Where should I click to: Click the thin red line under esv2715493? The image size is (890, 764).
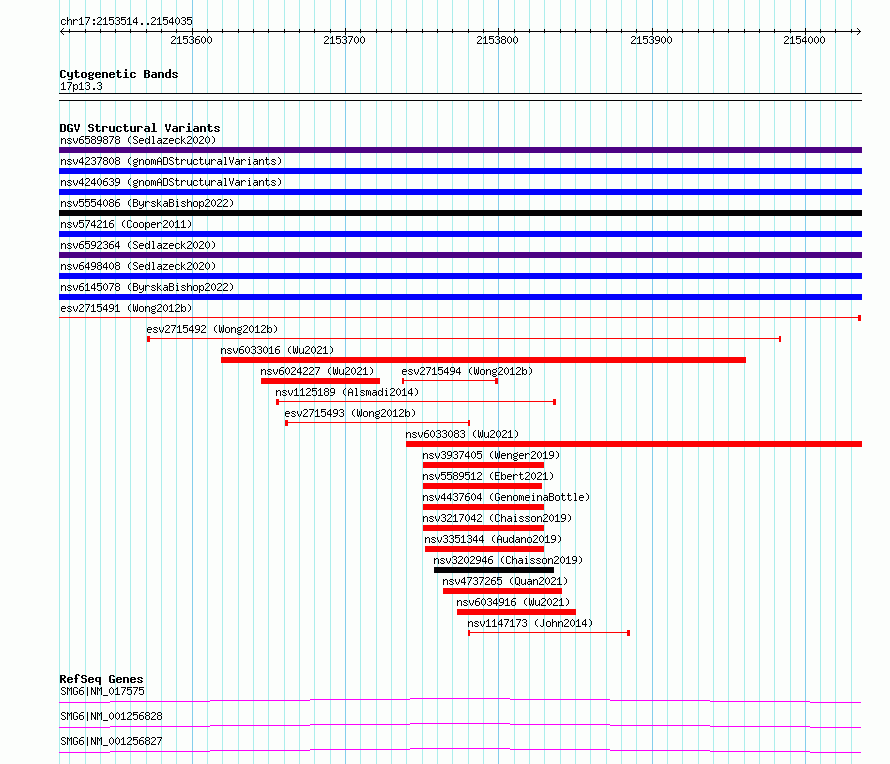[x=377, y=423]
